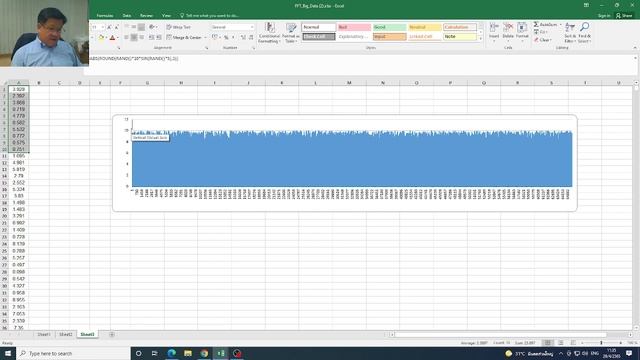
Task: Expand the font size dropdown
Action: [103, 27]
